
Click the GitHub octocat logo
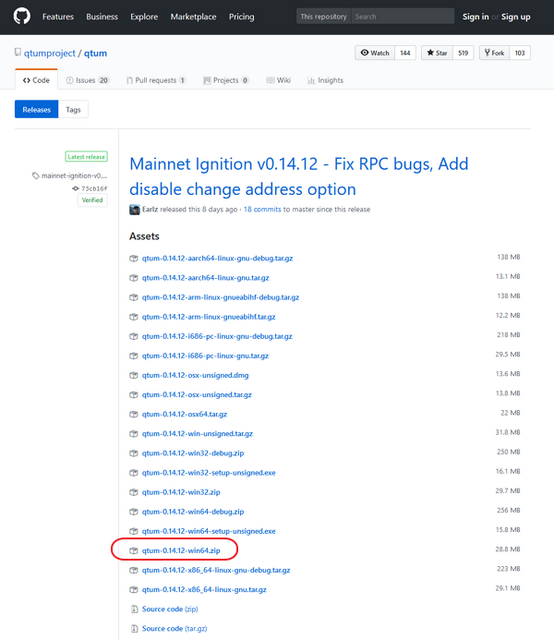[x=22, y=16]
